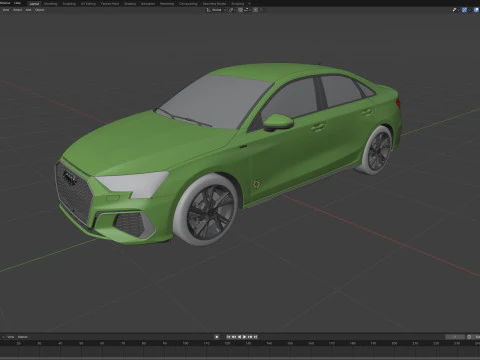Select the car's rear wheel
480x360 pixels.
coord(377,151)
